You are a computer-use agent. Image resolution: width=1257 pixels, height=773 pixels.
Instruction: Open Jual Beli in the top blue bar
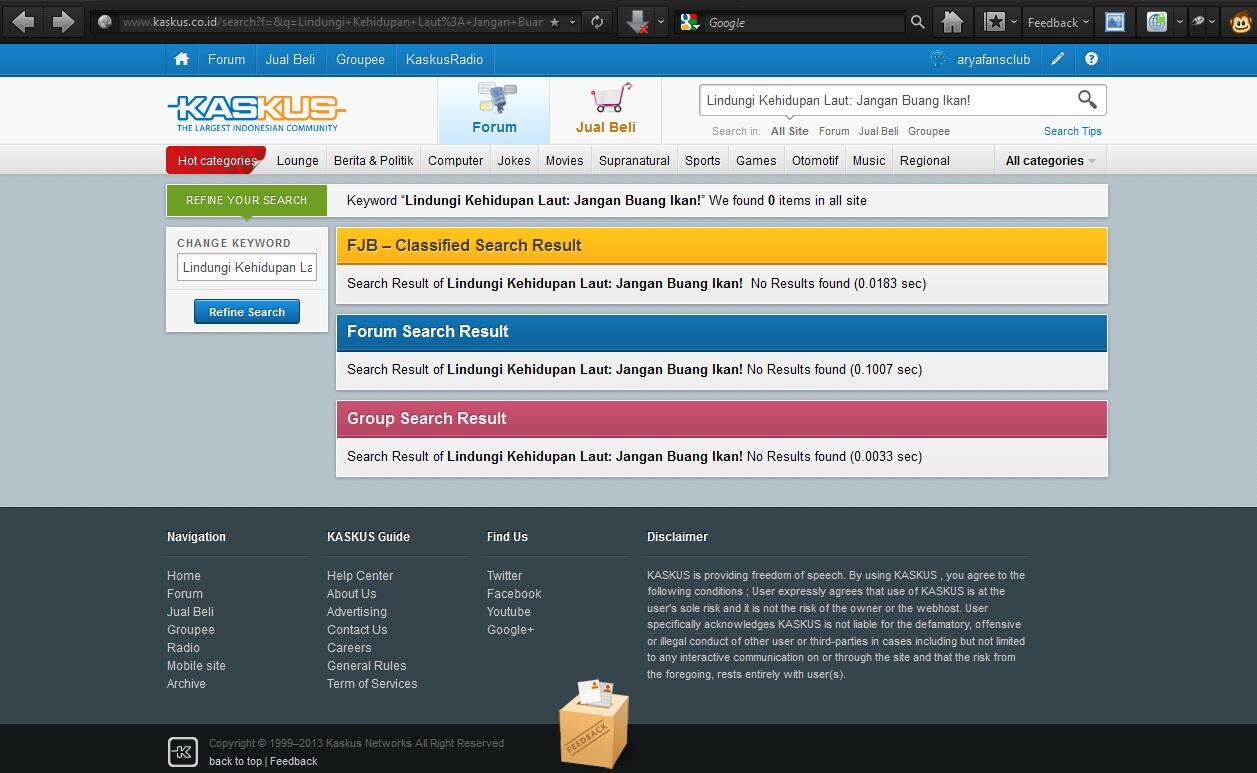point(290,59)
